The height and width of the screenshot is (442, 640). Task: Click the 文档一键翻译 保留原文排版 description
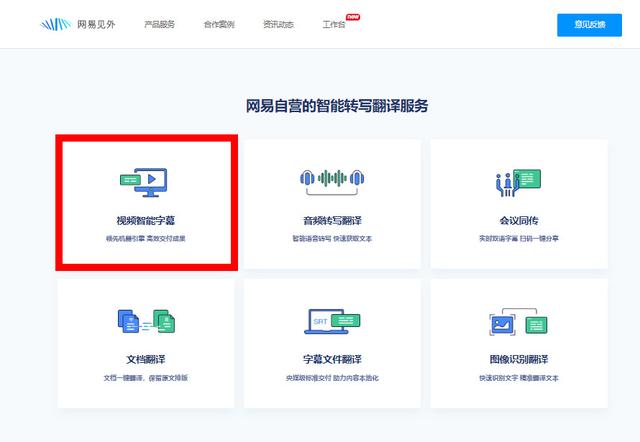coord(146,378)
